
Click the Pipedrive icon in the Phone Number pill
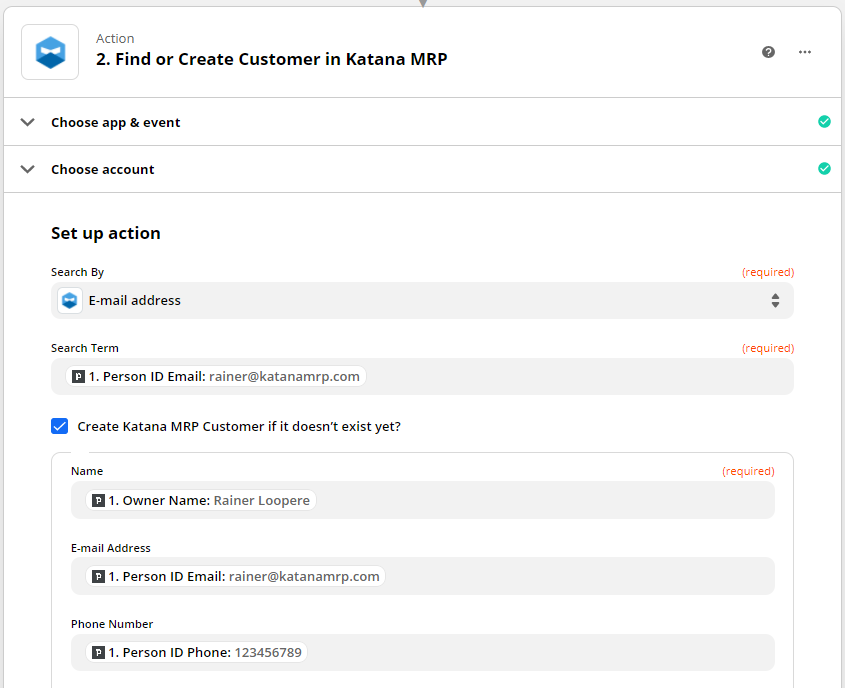[98, 652]
